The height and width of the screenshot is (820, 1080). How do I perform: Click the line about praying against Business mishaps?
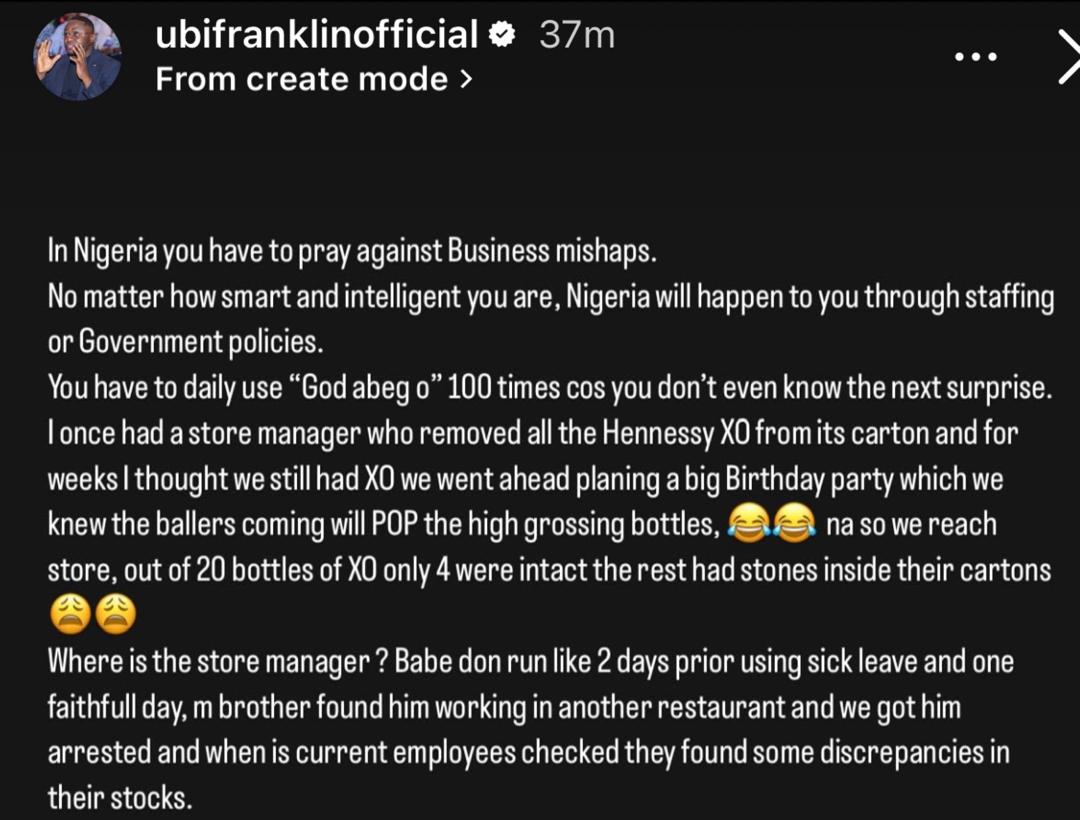352,252
